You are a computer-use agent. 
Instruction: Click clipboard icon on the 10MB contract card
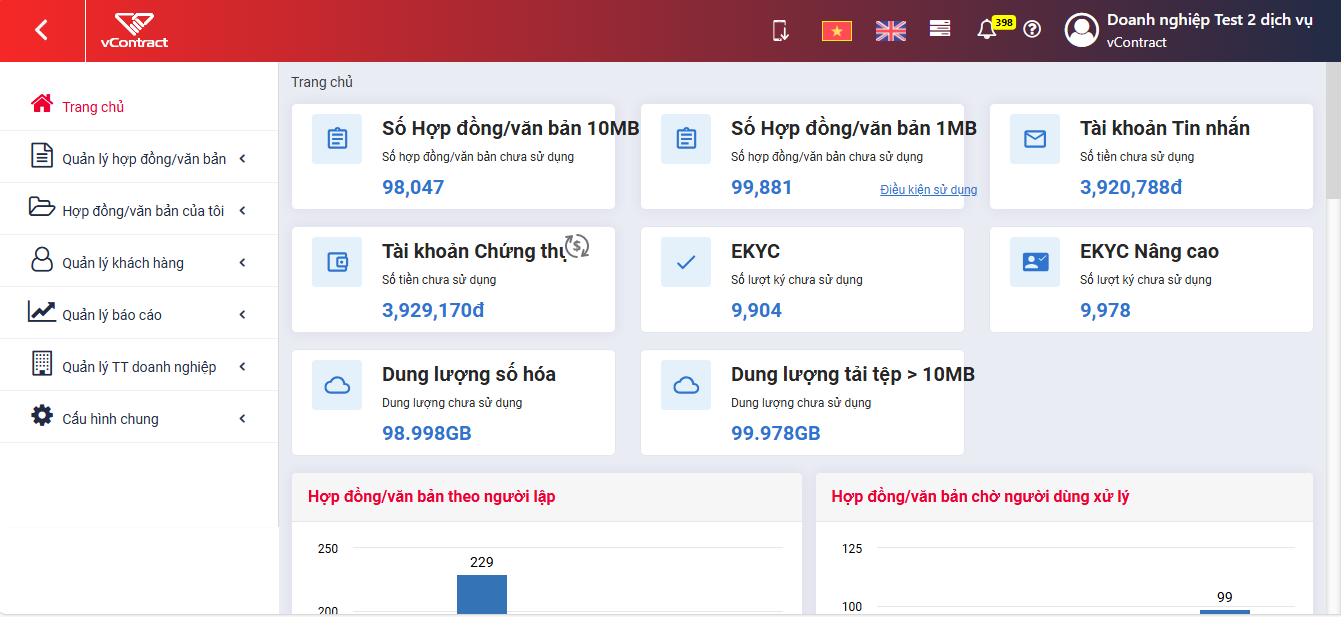coord(337,139)
